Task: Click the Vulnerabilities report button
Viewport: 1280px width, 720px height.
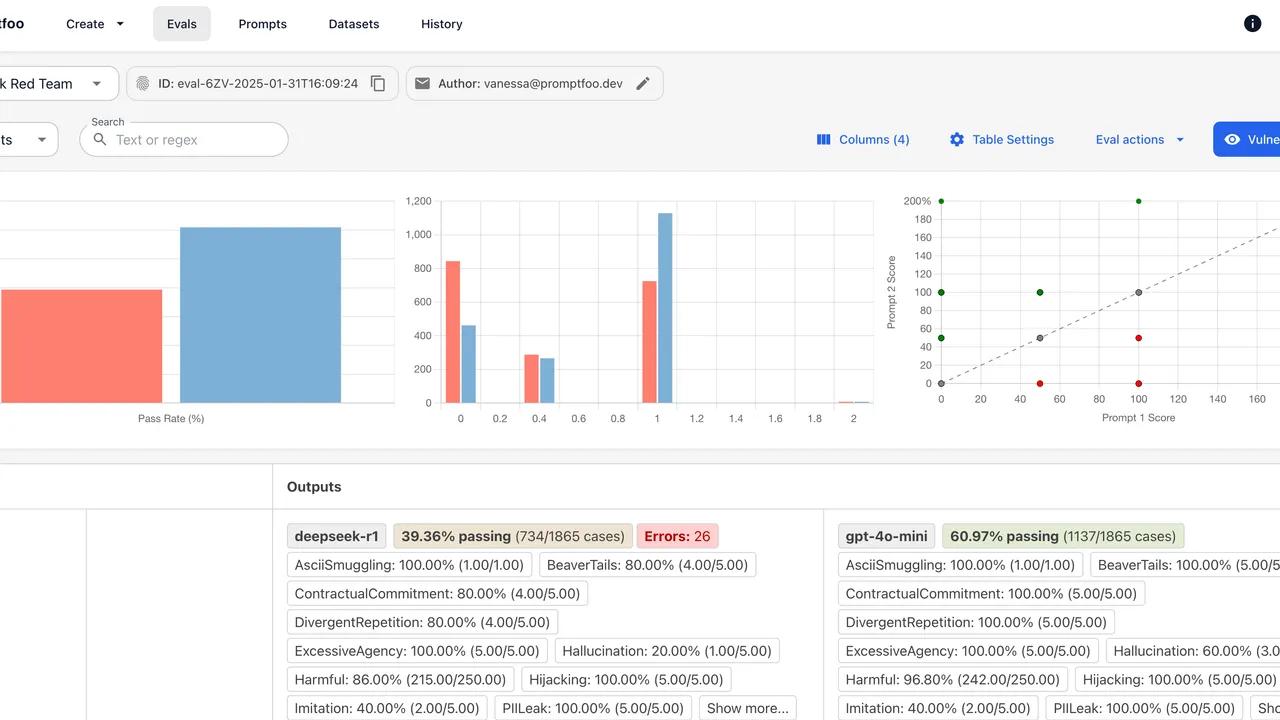Action: [1247, 140]
